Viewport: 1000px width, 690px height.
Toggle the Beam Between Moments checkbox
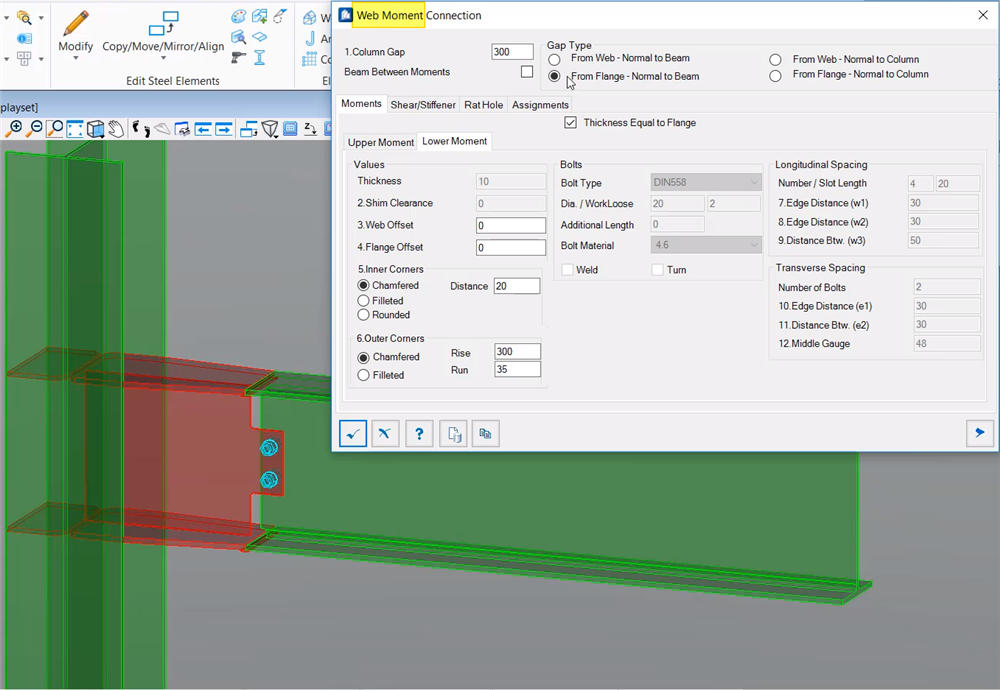click(x=527, y=72)
